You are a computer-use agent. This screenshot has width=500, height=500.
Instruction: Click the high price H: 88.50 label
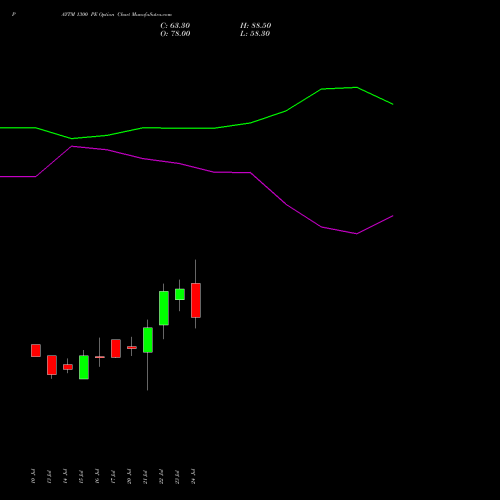pyautogui.click(x=255, y=26)
